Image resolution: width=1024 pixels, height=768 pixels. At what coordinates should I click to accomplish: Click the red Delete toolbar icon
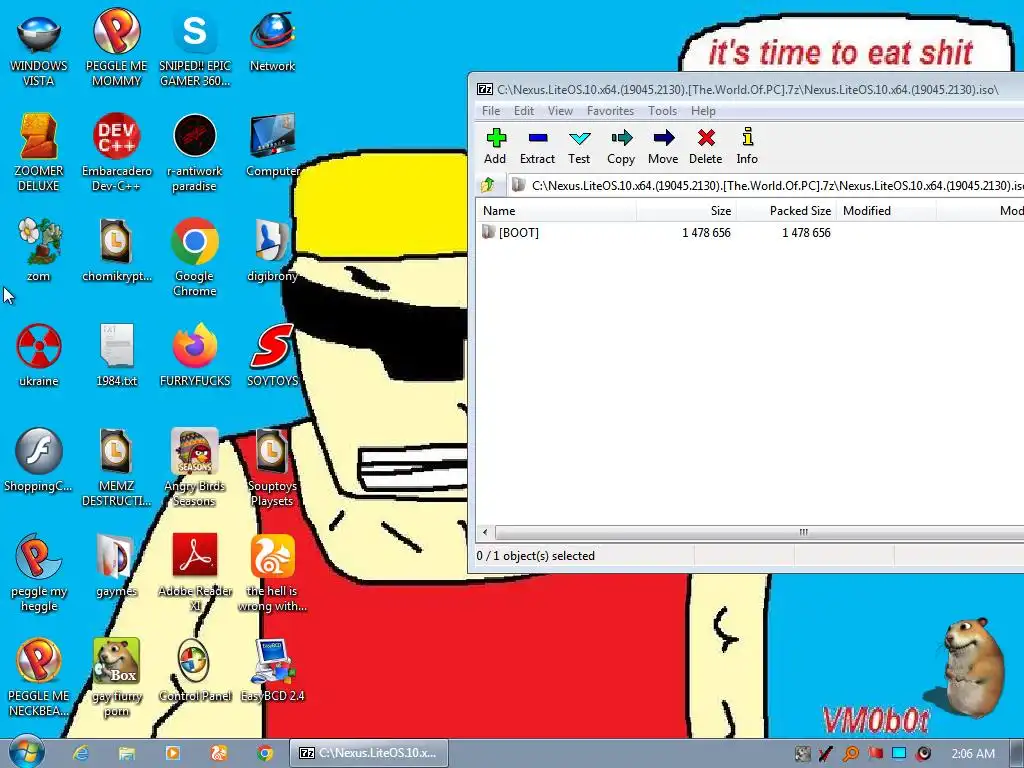coord(705,146)
